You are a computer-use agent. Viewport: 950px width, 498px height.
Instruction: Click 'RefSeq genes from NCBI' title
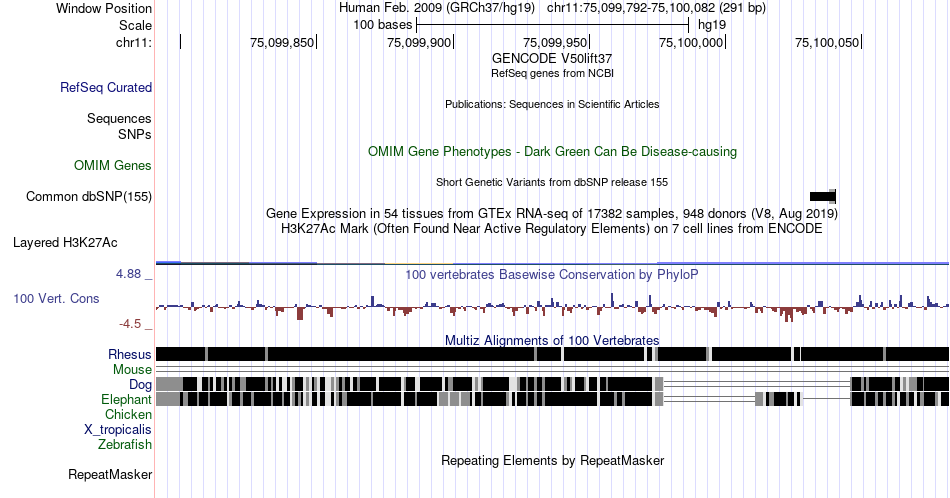(x=552, y=73)
